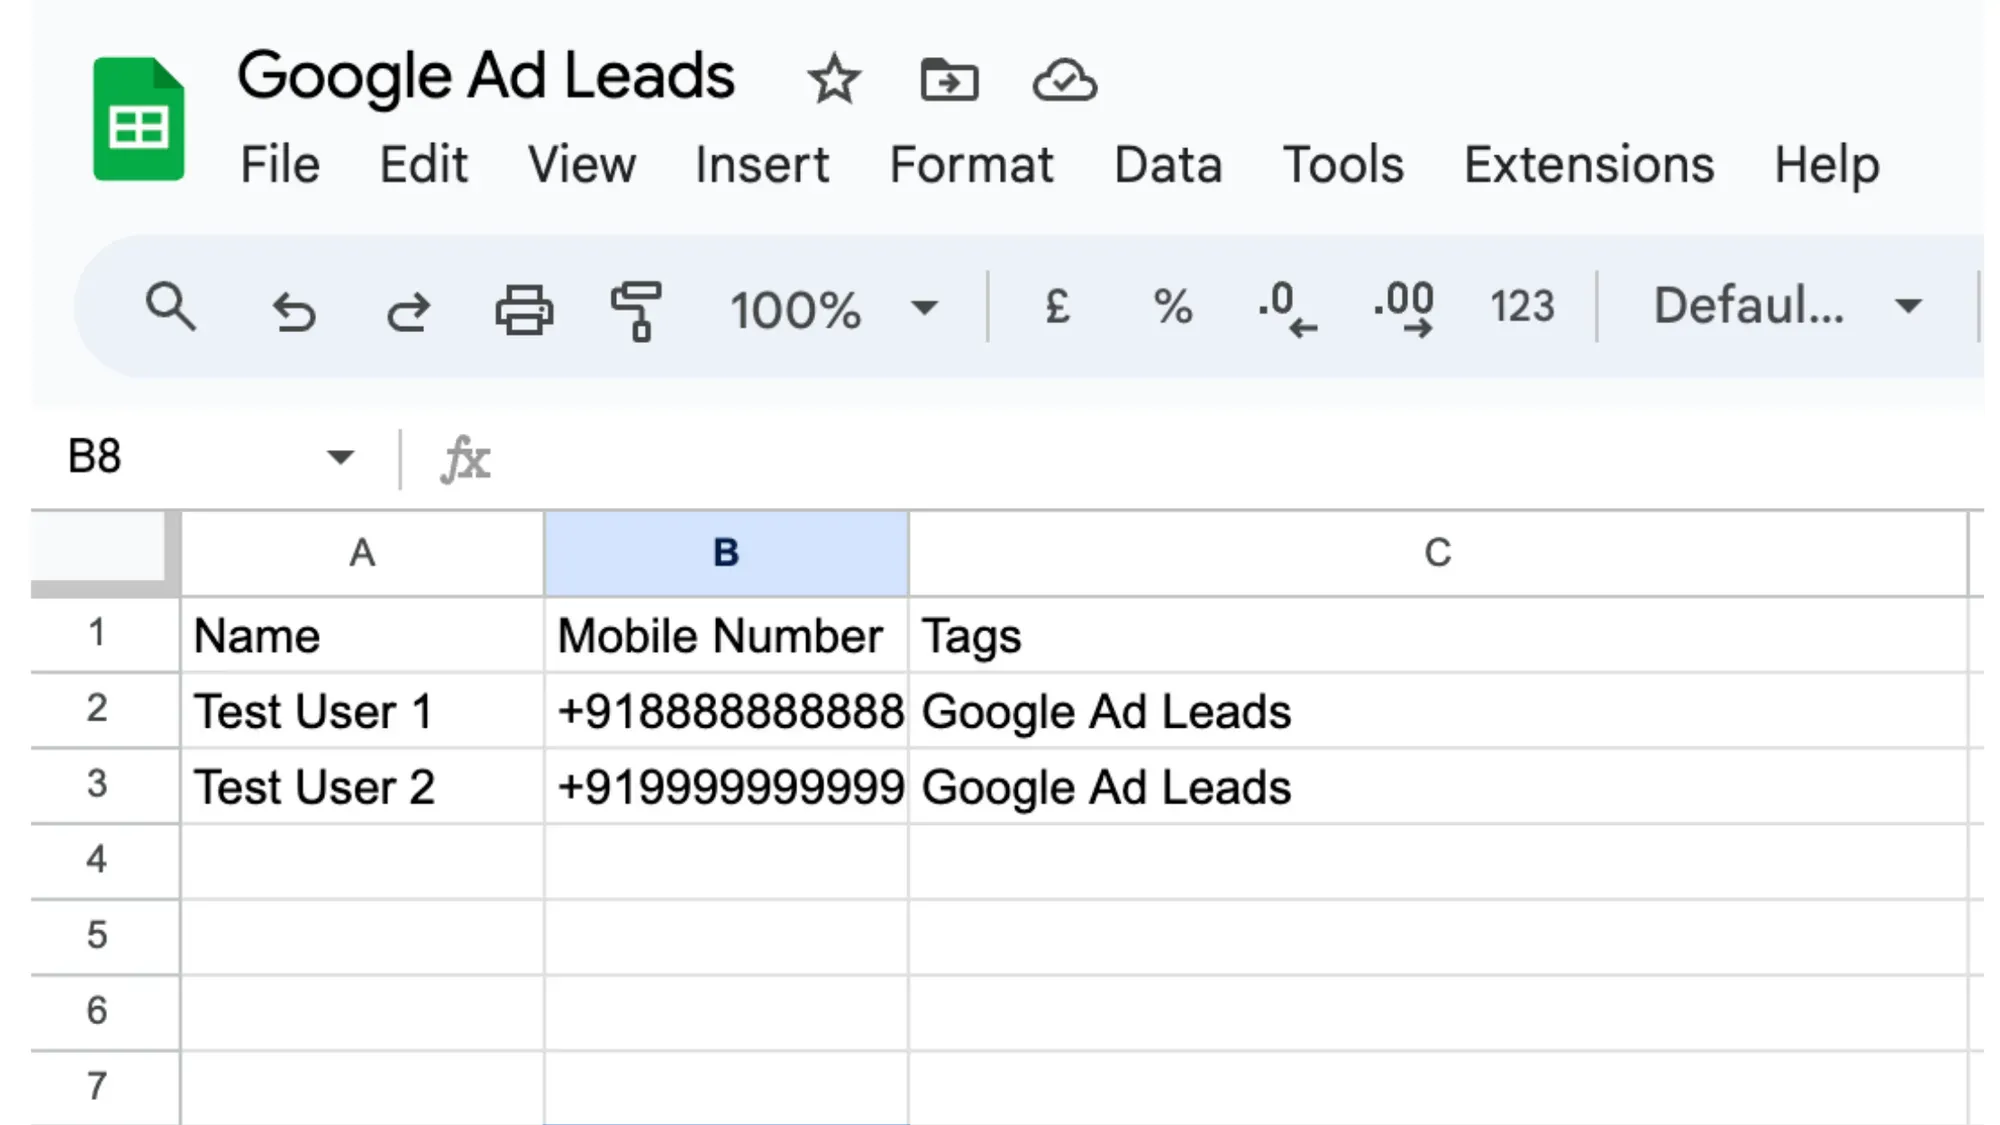
Task: Star the Google Ad Leads spreadsheet
Action: click(833, 80)
